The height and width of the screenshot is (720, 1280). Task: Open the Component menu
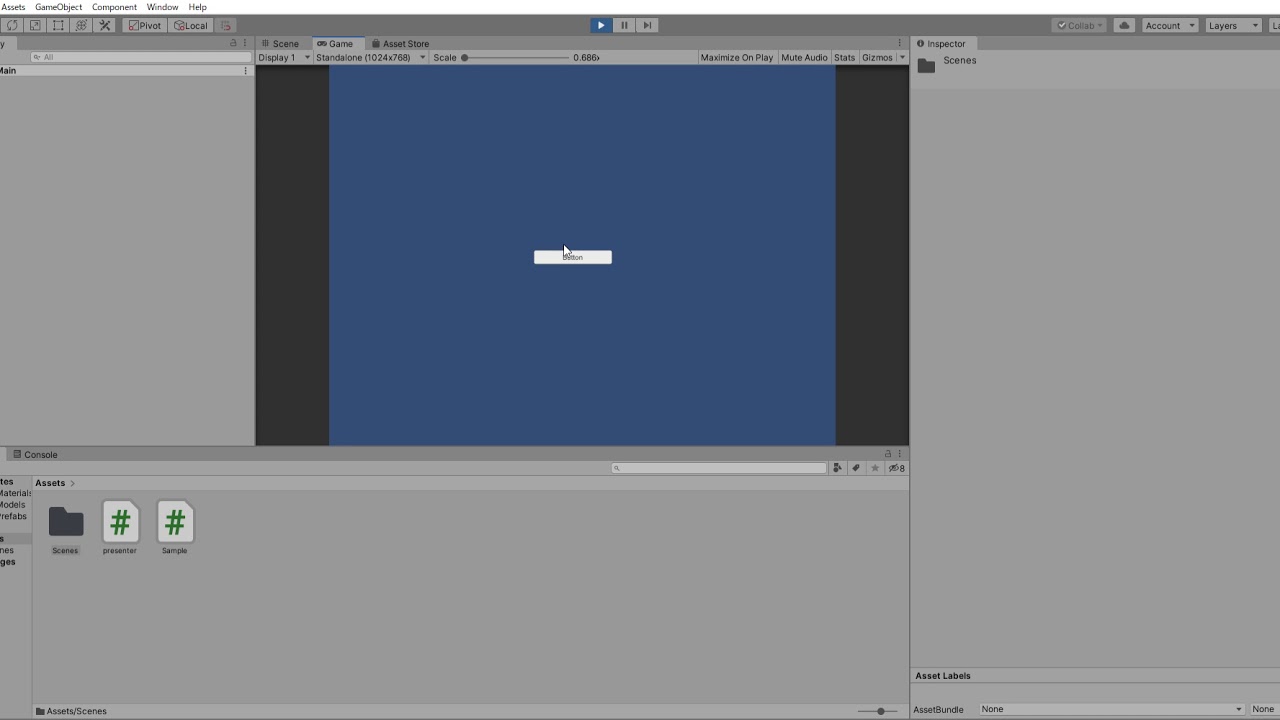click(114, 7)
